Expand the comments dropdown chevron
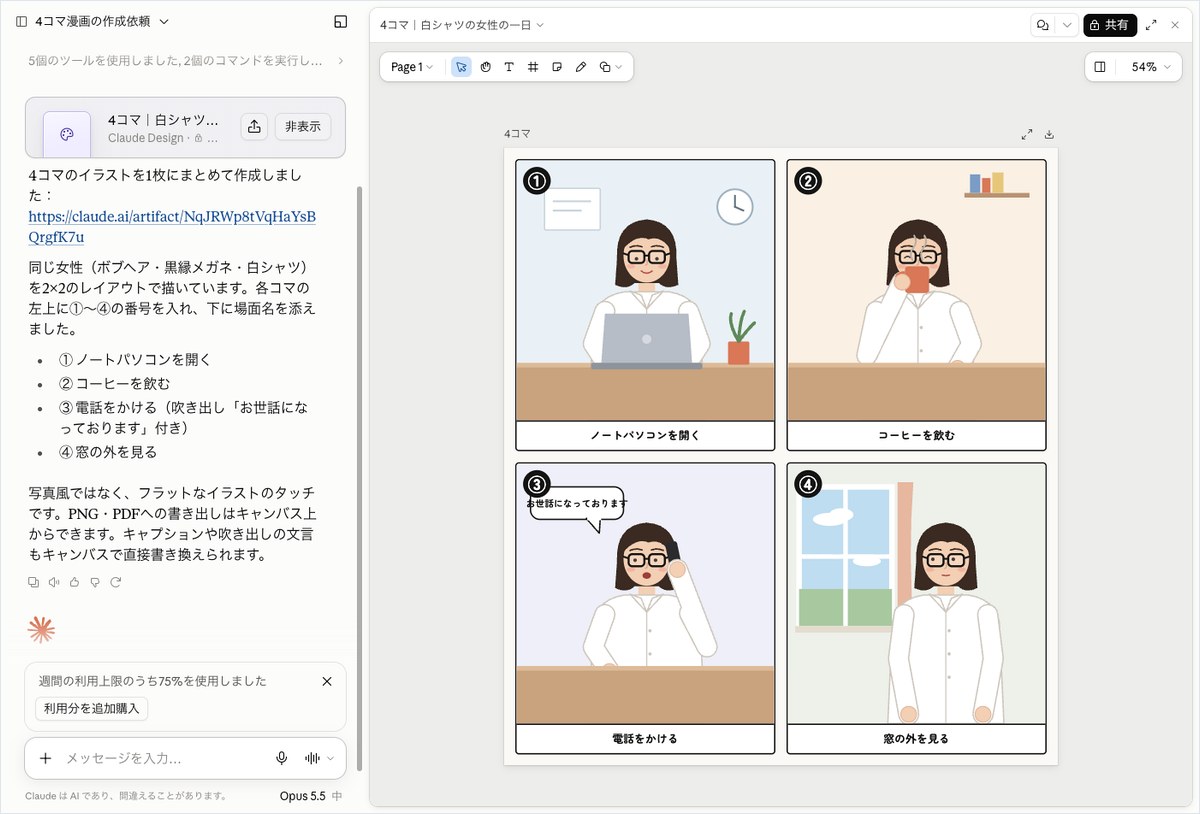Screen dimensions: 1200x814 1067,25
